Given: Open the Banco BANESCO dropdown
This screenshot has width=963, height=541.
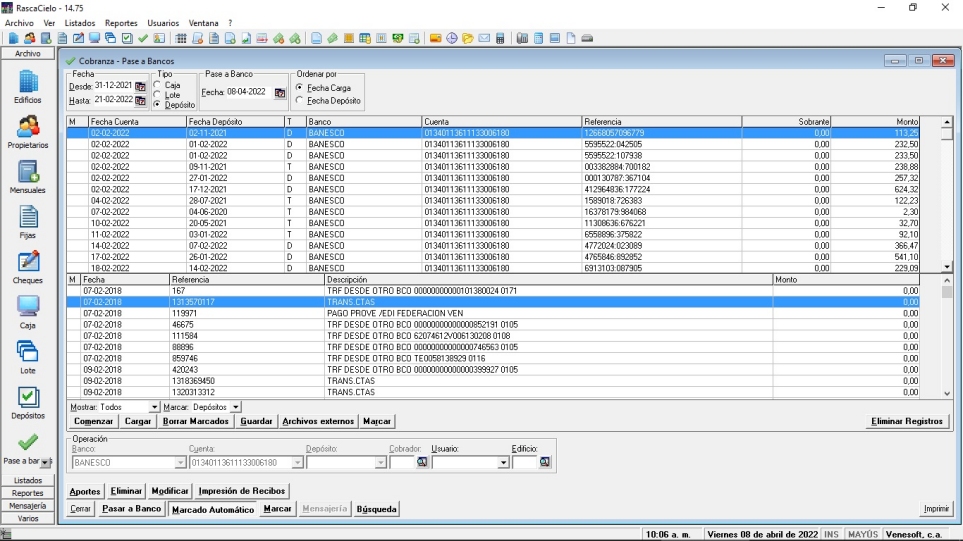Looking at the screenshot, I should tap(180, 462).
